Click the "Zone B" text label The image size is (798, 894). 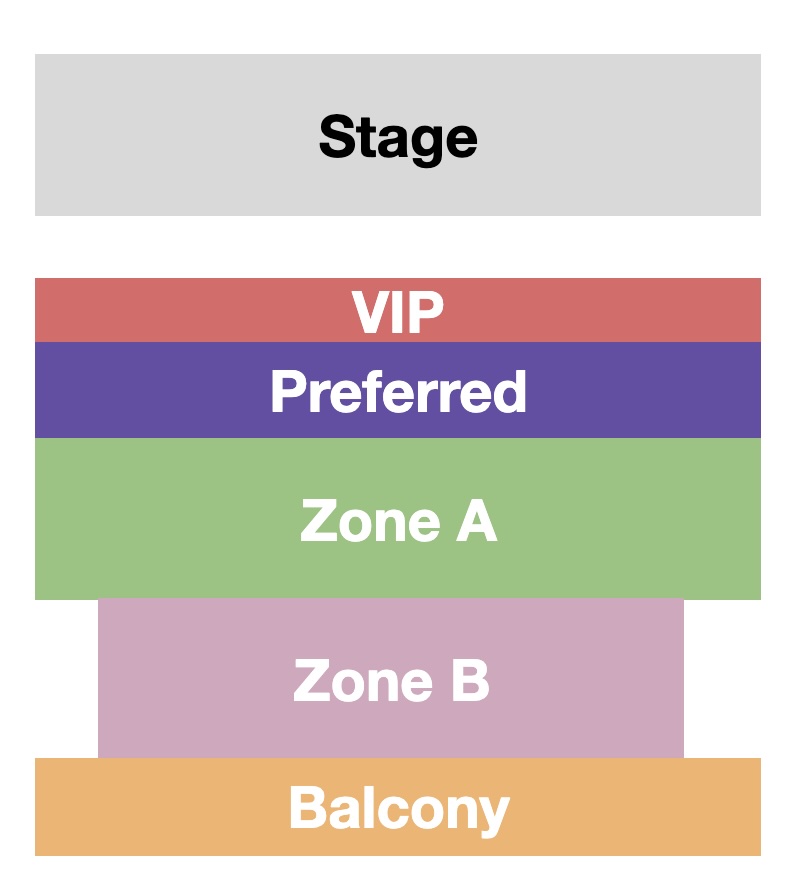[391, 681]
